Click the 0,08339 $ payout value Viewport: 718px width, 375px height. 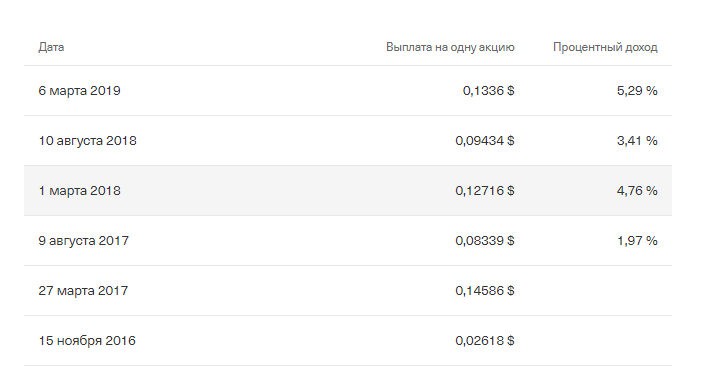[485, 240]
